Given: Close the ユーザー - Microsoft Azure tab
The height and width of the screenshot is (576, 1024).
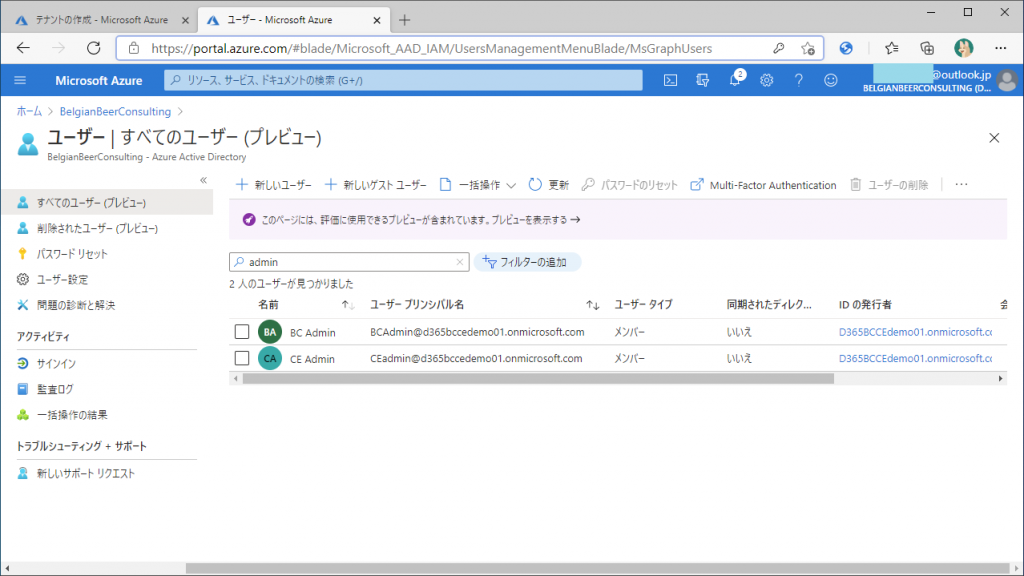Looking at the screenshot, I should [x=377, y=20].
